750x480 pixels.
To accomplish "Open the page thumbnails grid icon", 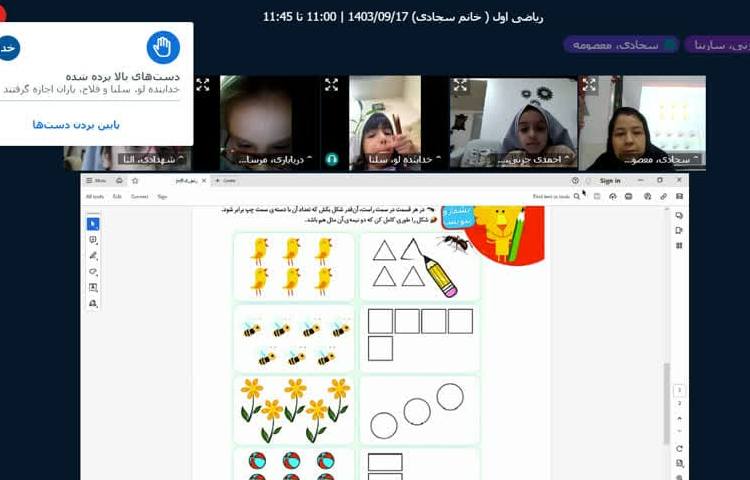I will [x=679, y=245].
